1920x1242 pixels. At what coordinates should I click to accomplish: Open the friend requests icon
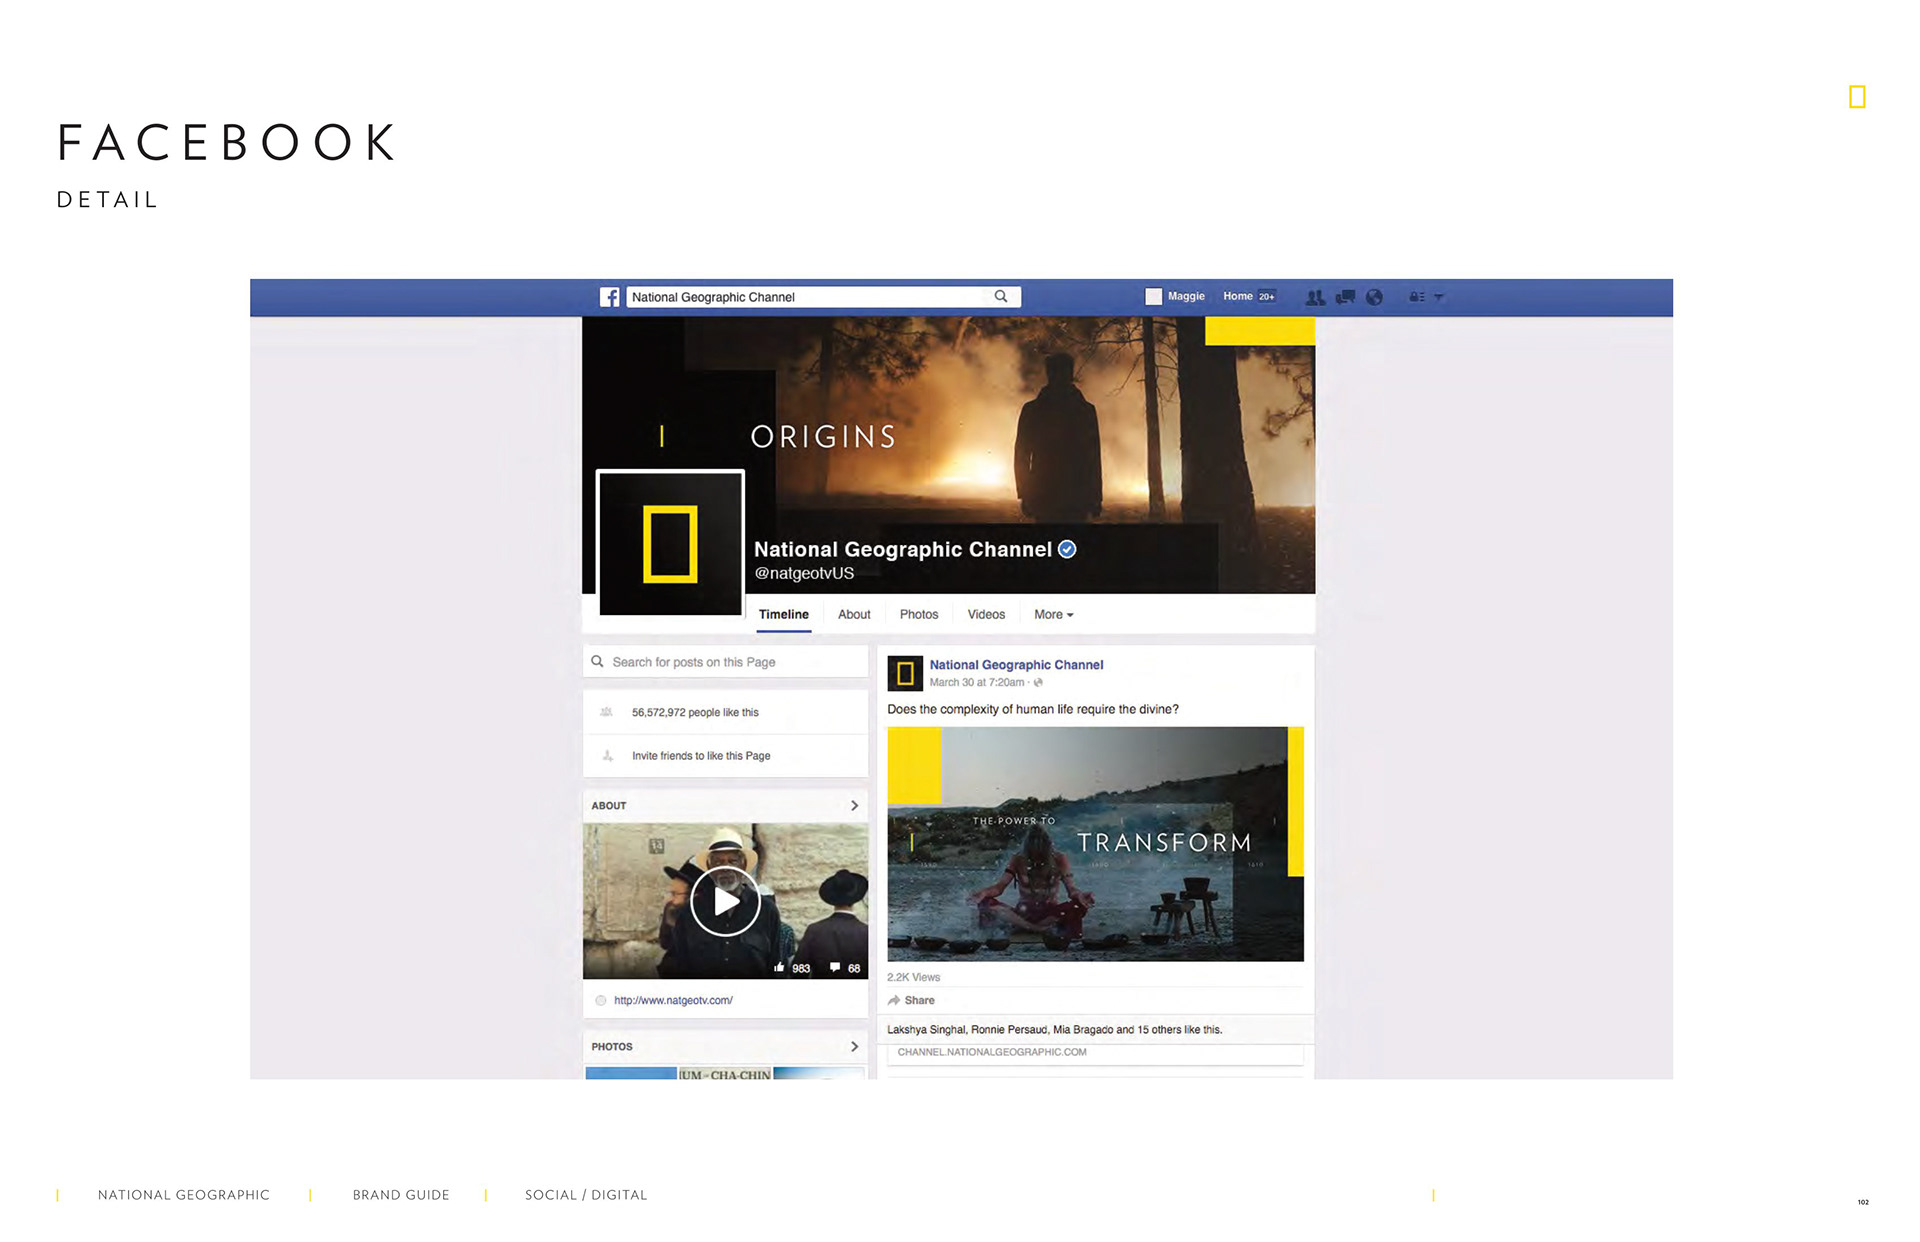(1315, 297)
